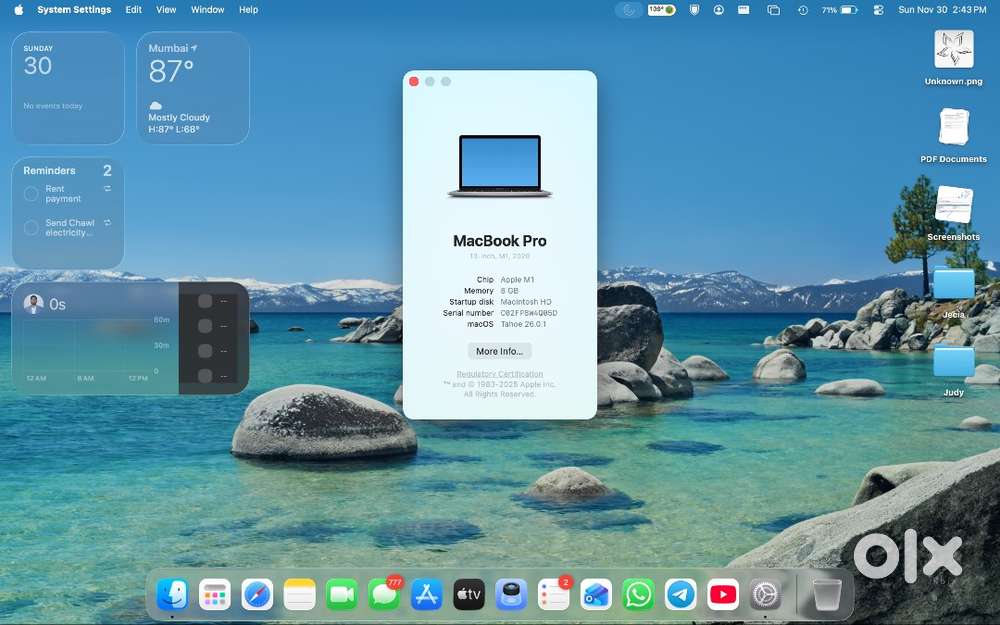Screen dimensions: 1000x625
Task: Open the Apple TV app
Action: point(468,594)
